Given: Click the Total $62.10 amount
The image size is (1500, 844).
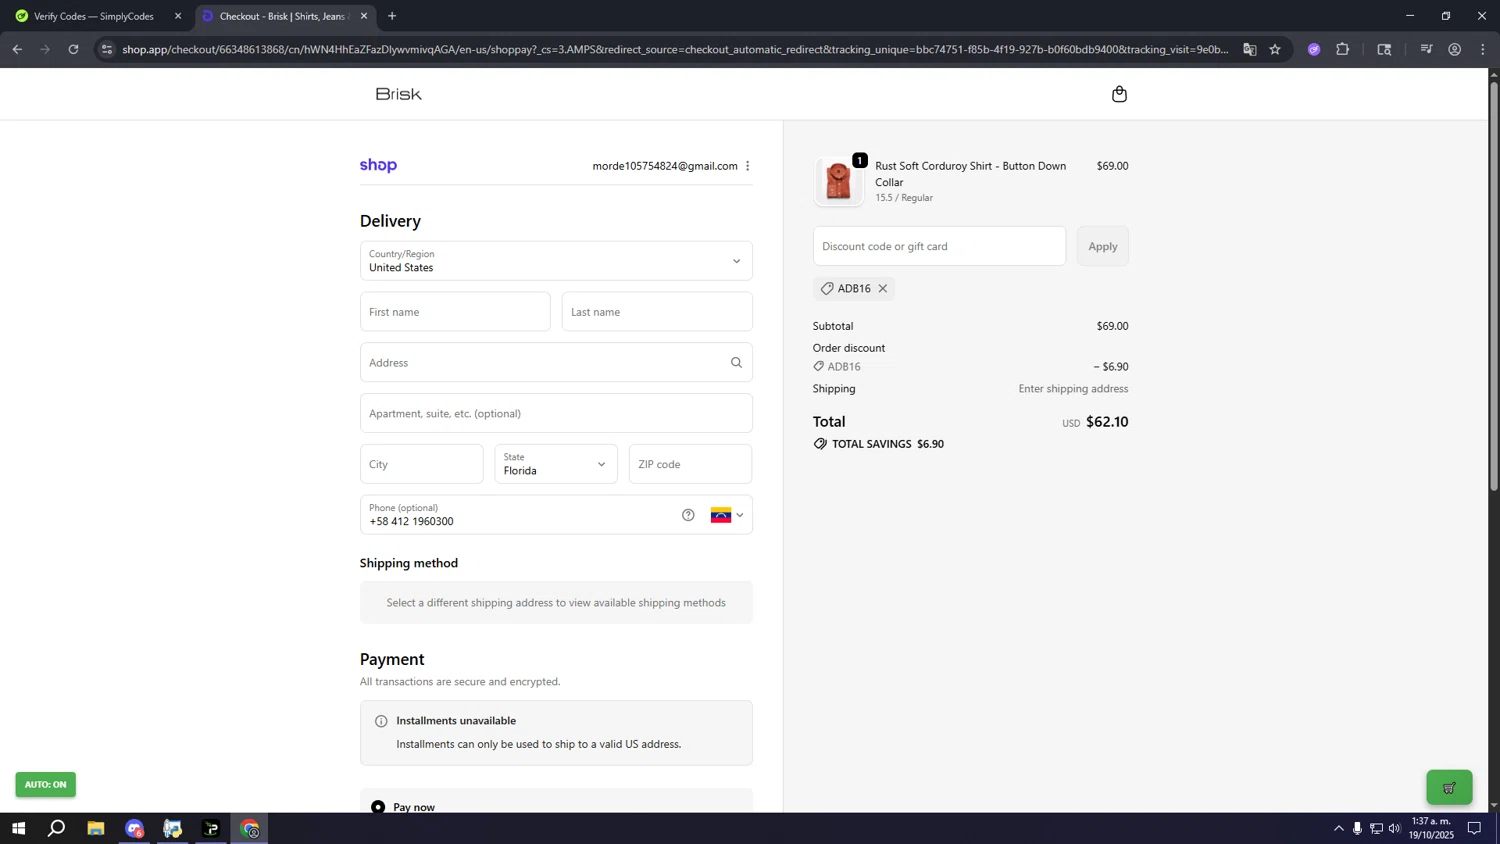Looking at the screenshot, I should (1107, 422).
